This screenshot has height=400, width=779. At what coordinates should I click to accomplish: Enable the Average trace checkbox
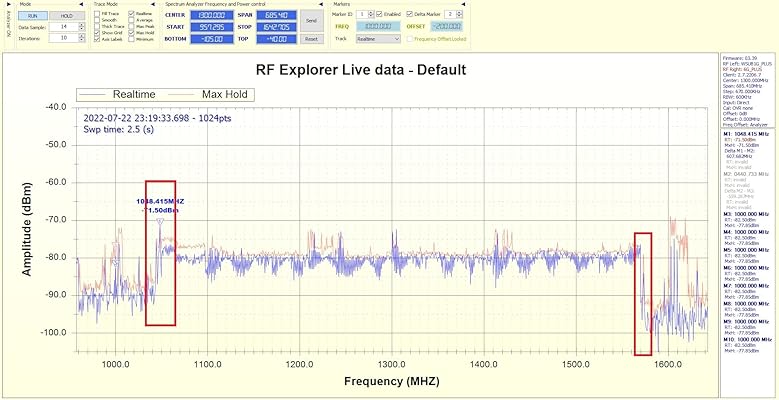(131, 20)
